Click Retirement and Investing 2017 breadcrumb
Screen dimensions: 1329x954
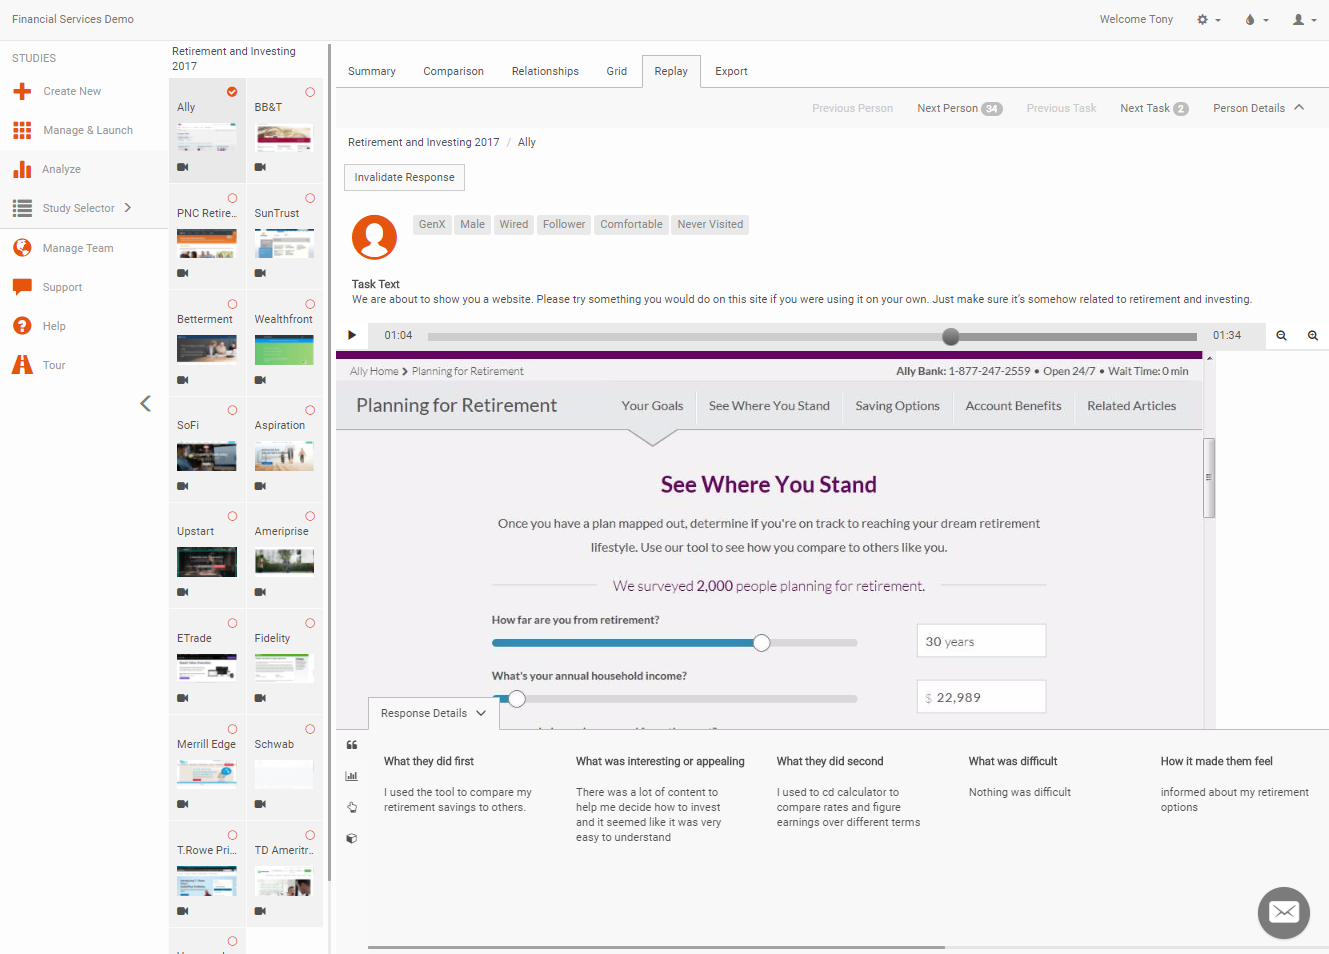point(423,142)
